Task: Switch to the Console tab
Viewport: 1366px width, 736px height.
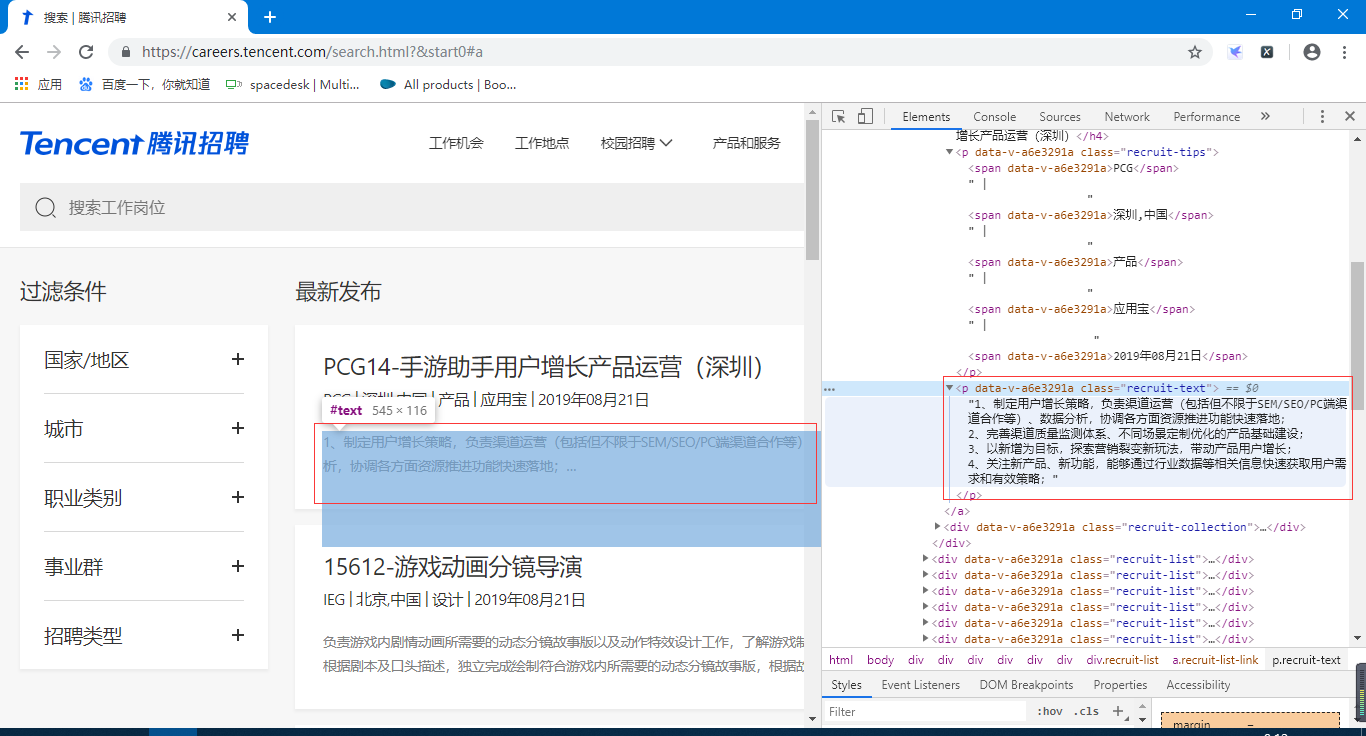Action: pos(994,117)
